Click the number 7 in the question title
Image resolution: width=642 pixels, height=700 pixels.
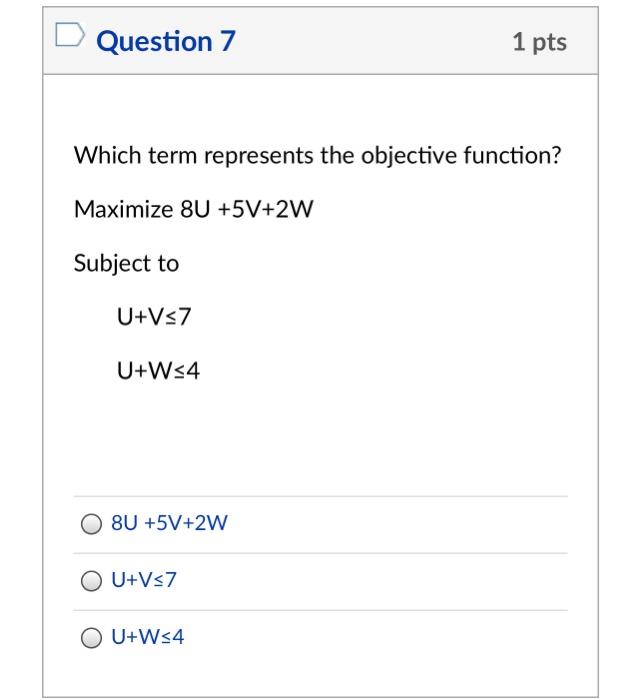point(227,42)
